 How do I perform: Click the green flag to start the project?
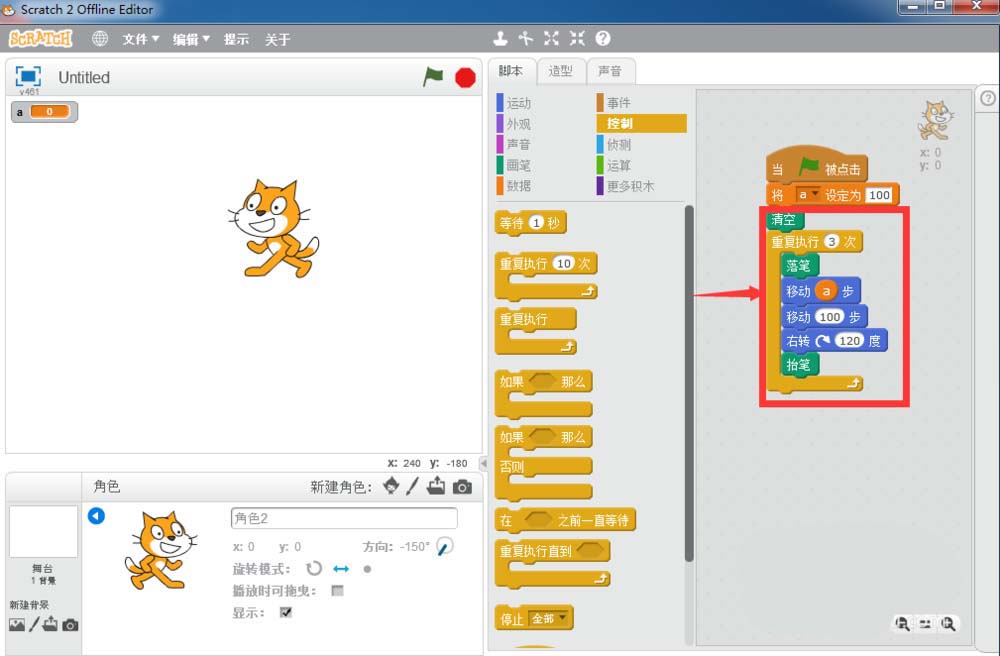pyautogui.click(x=433, y=77)
